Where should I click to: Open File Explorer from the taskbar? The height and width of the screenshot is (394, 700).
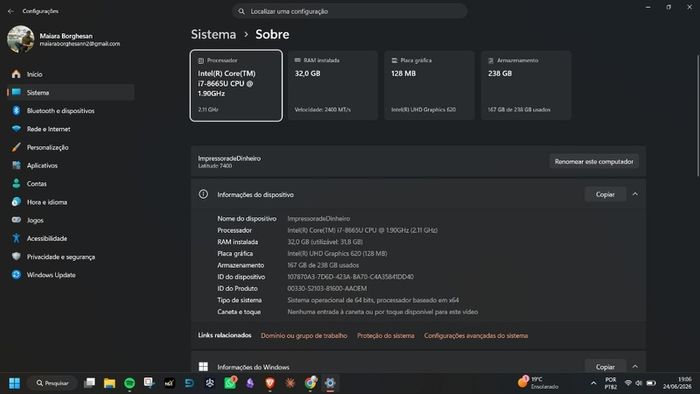coord(109,383)
